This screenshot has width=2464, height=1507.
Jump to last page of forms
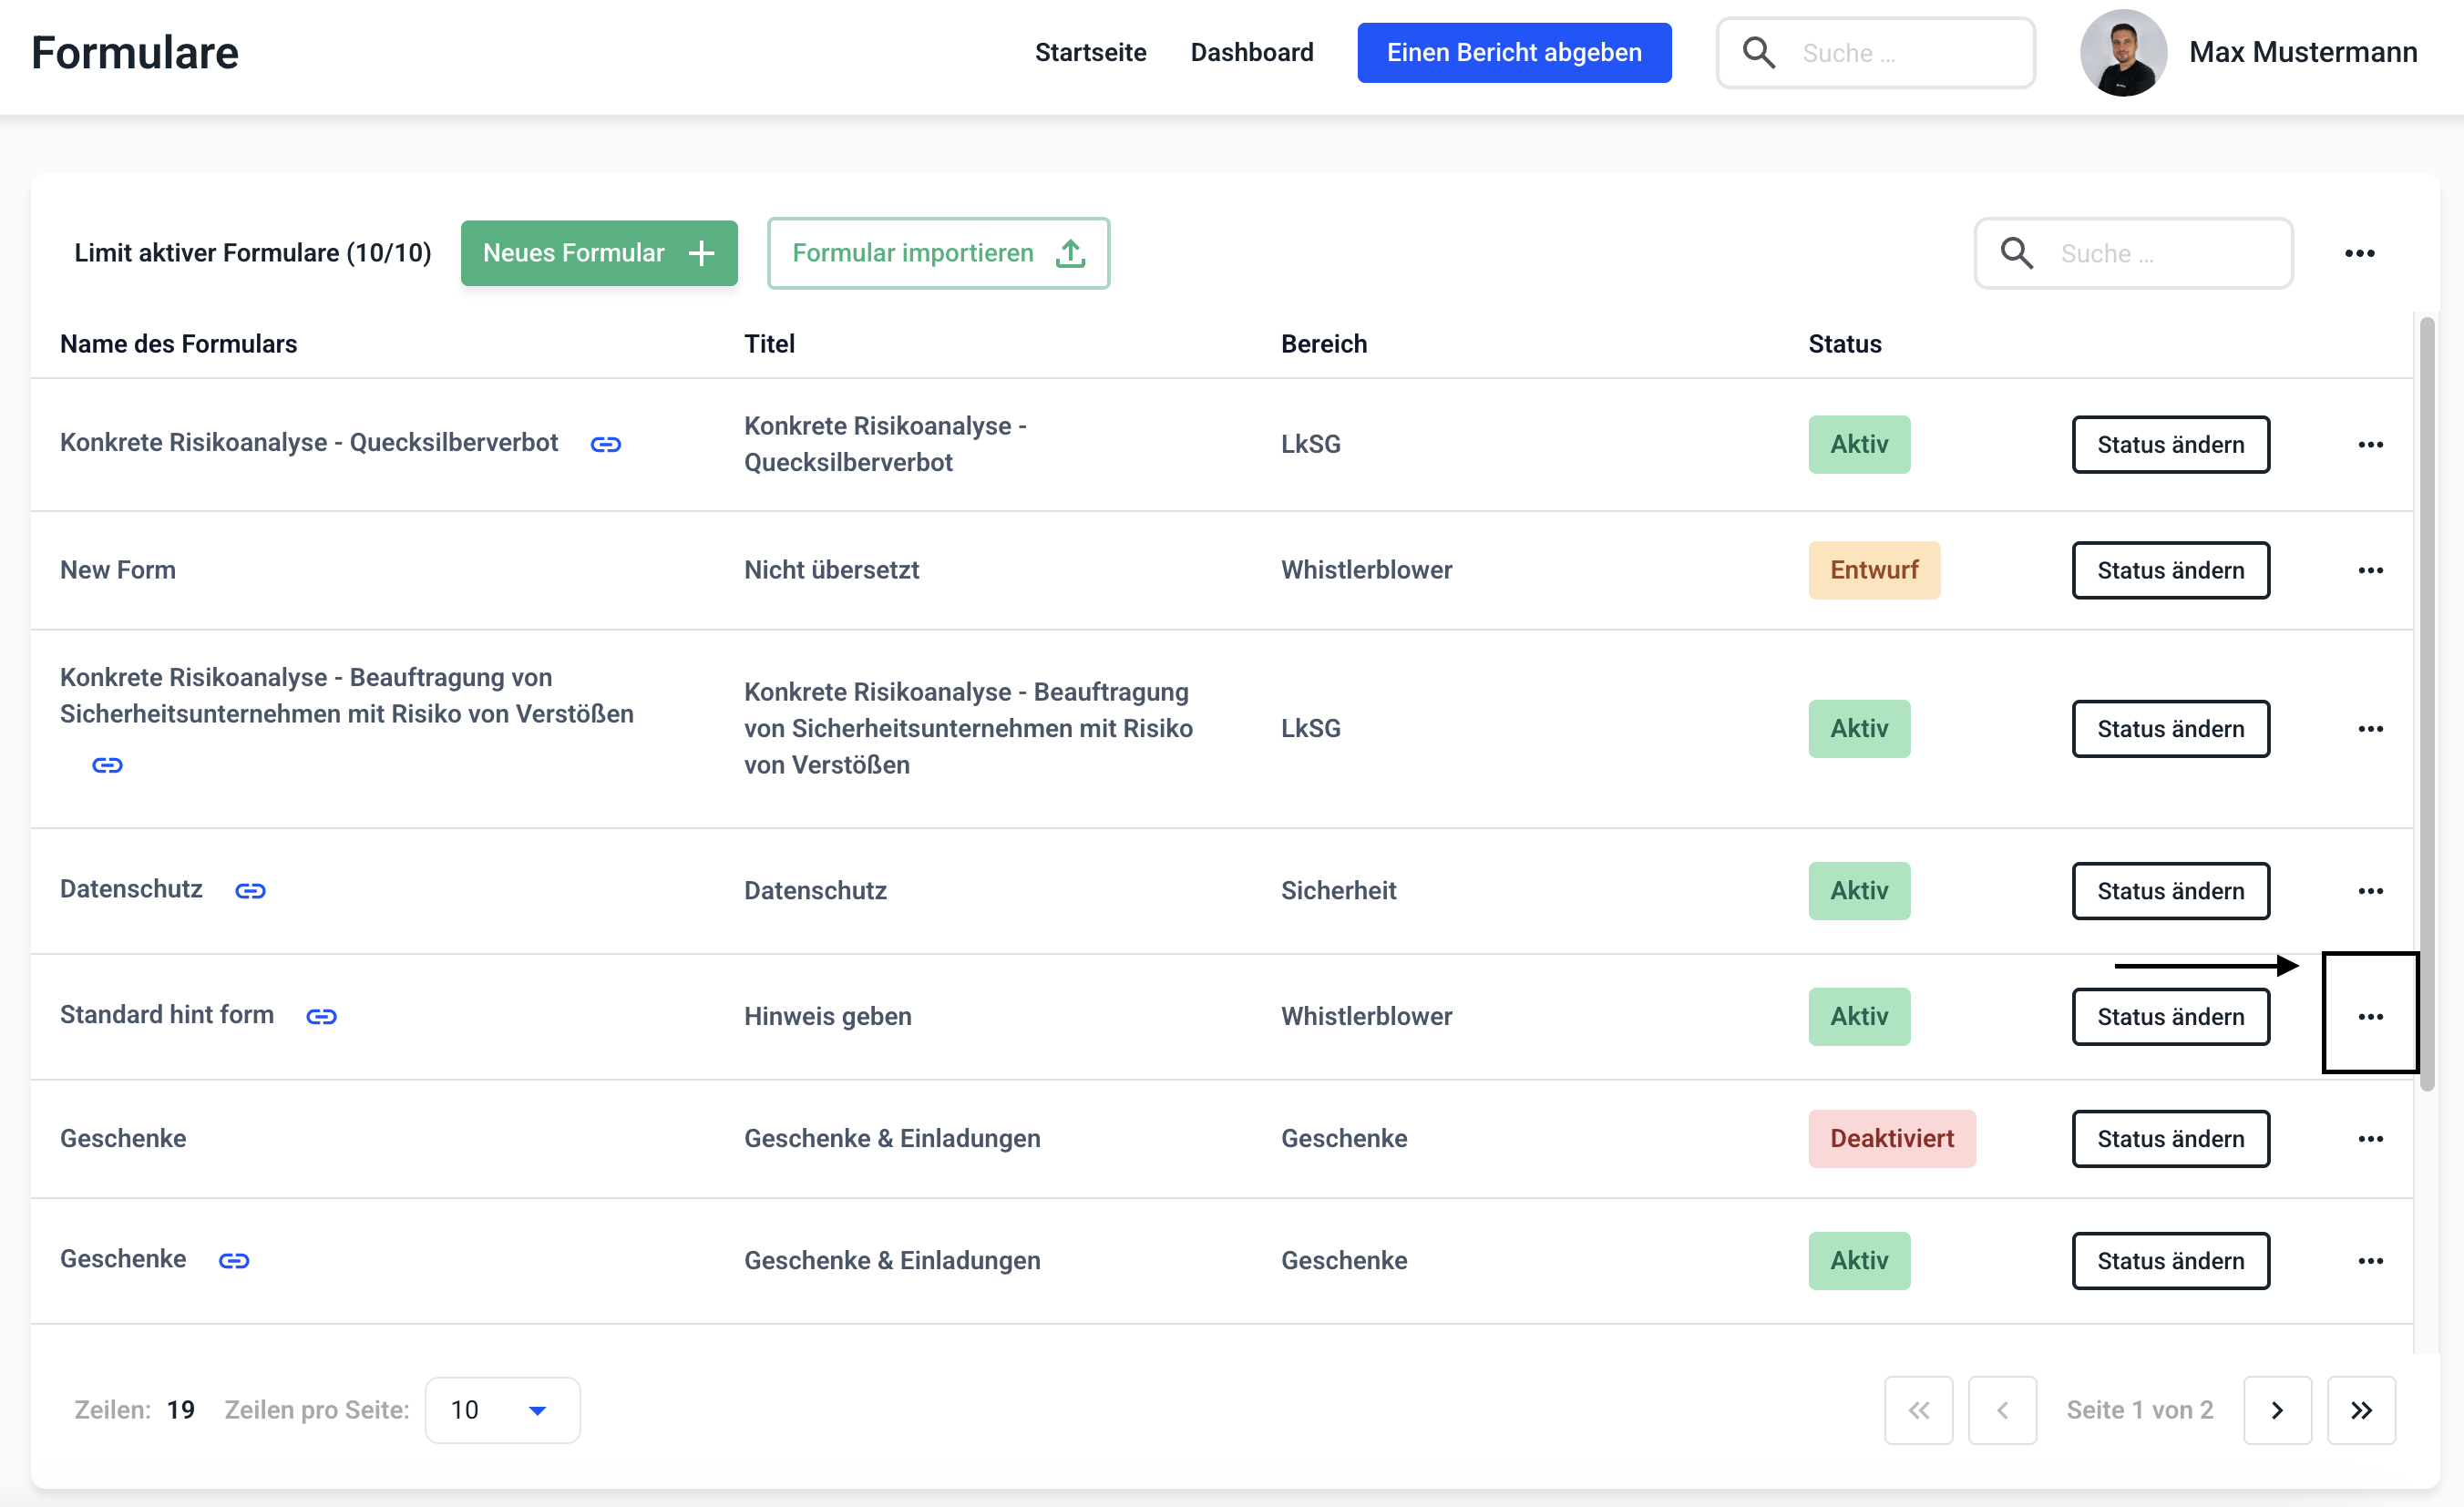2361,1409
